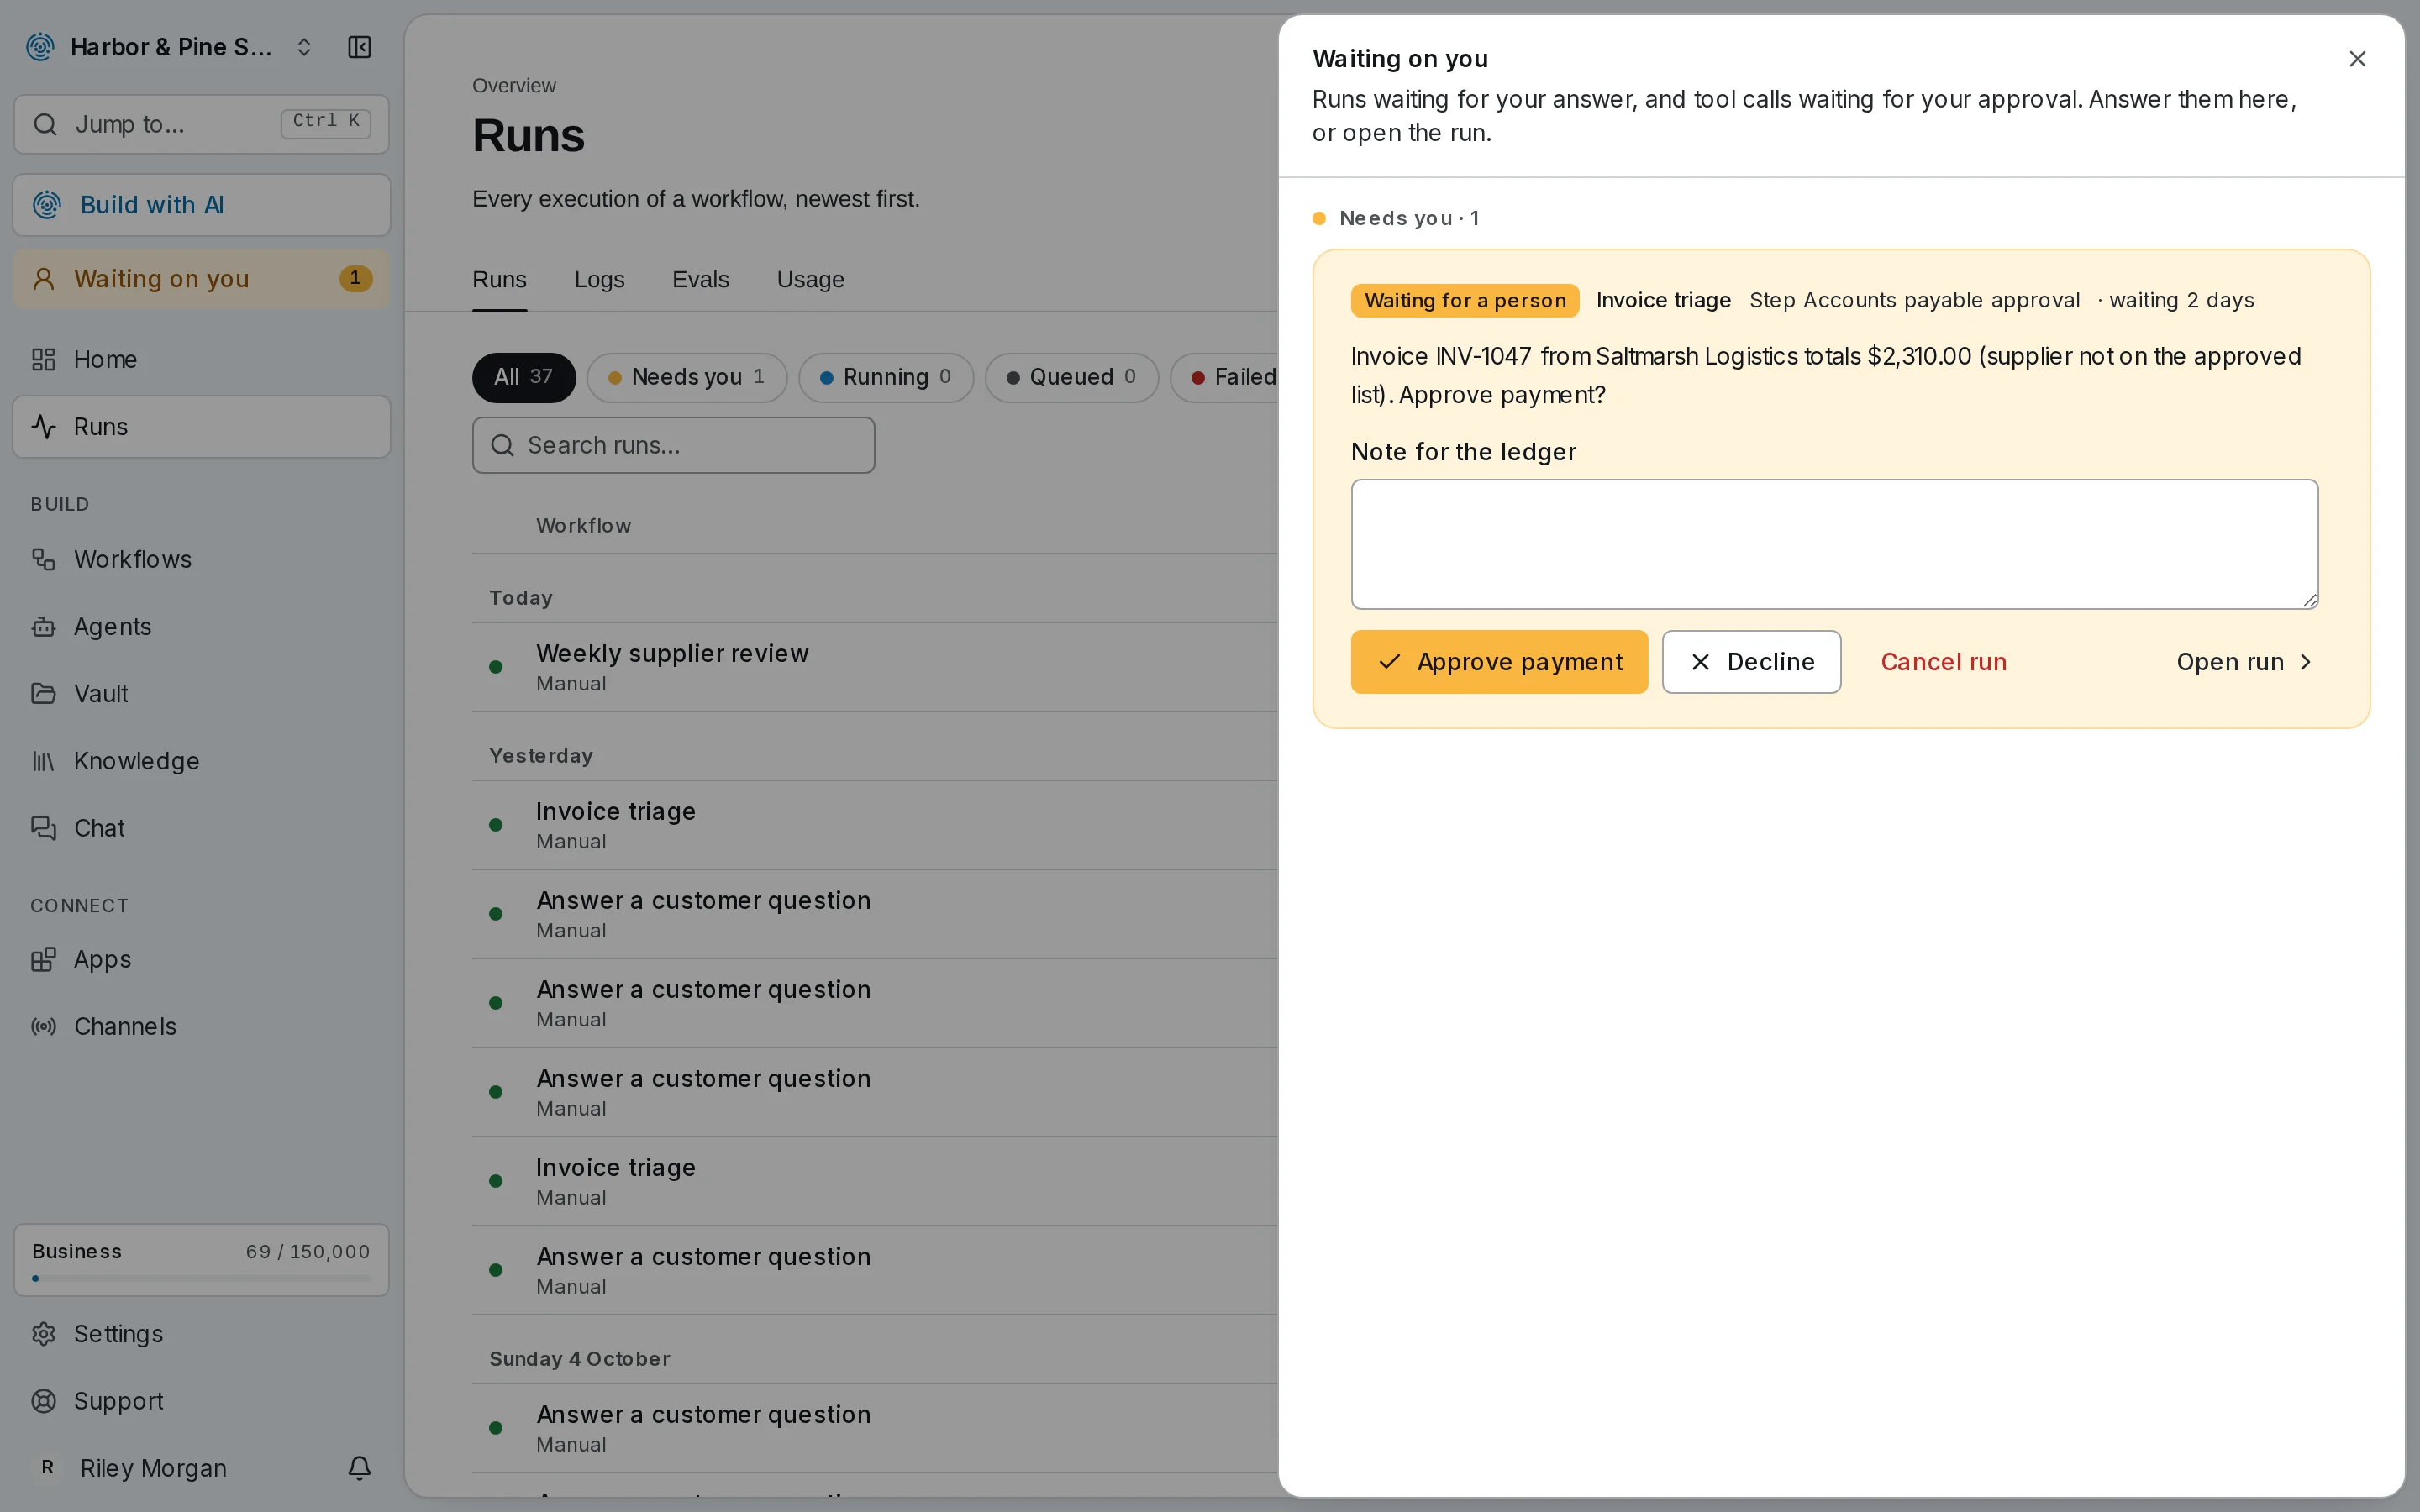Click the Waiting on you count badge
The width and height of the screenshot is (2420, 1512).
(x=355, y=278)
